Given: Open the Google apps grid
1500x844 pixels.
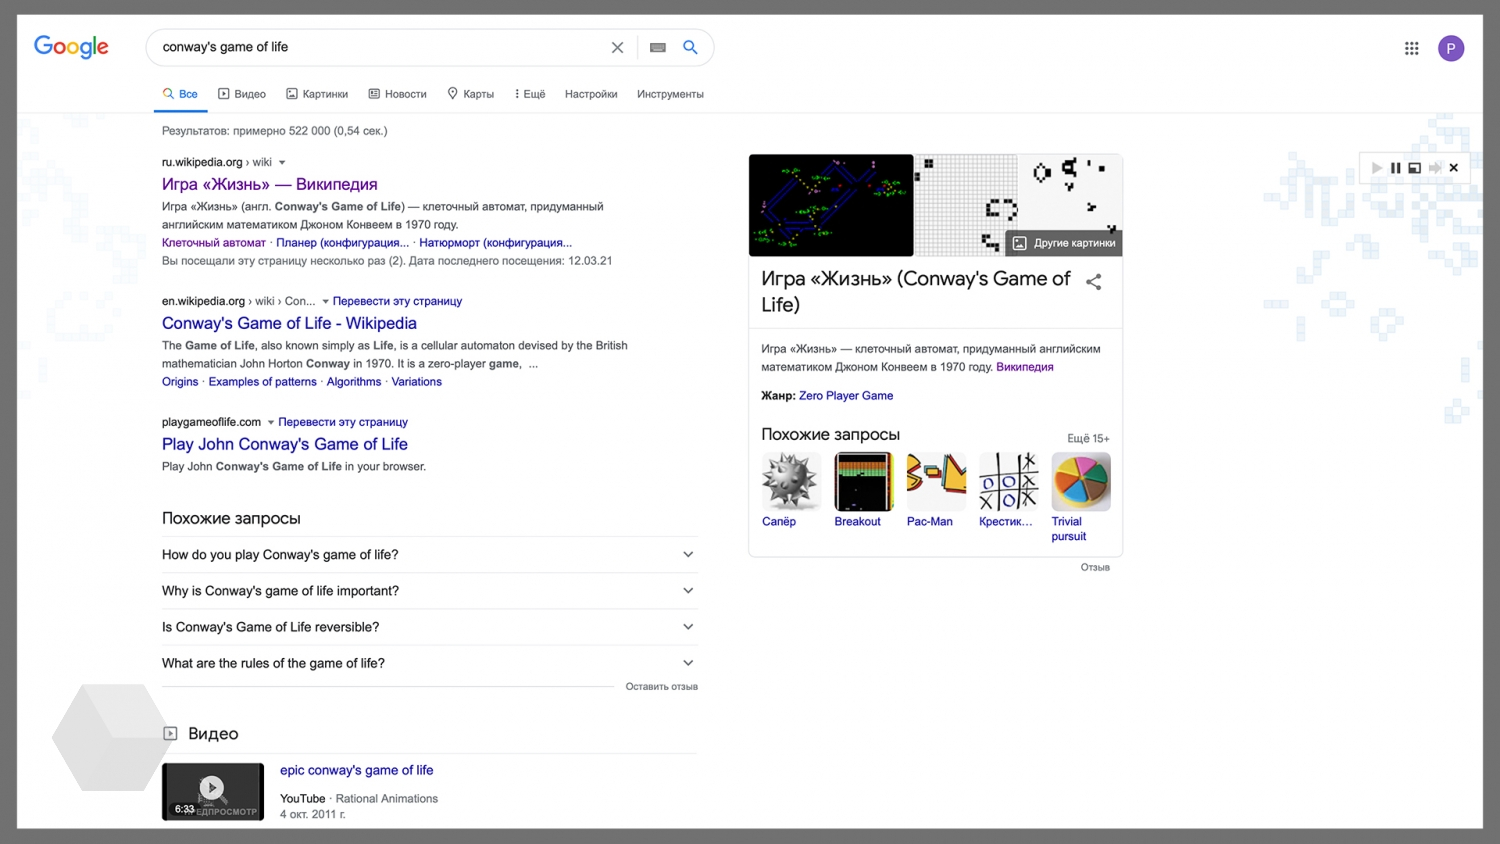Looking at the screenshot, I should click(x=1411, y=48).
